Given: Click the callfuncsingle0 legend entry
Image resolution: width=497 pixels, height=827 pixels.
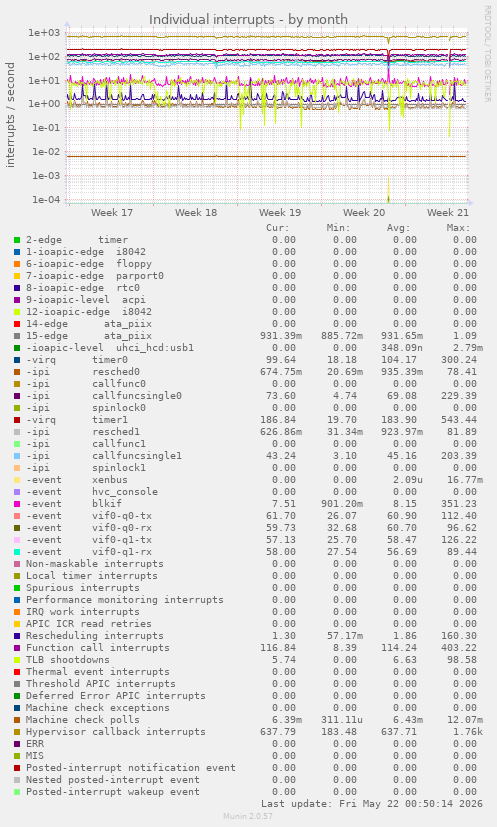Looking at the screenshot, I should (x=137, y=396).
